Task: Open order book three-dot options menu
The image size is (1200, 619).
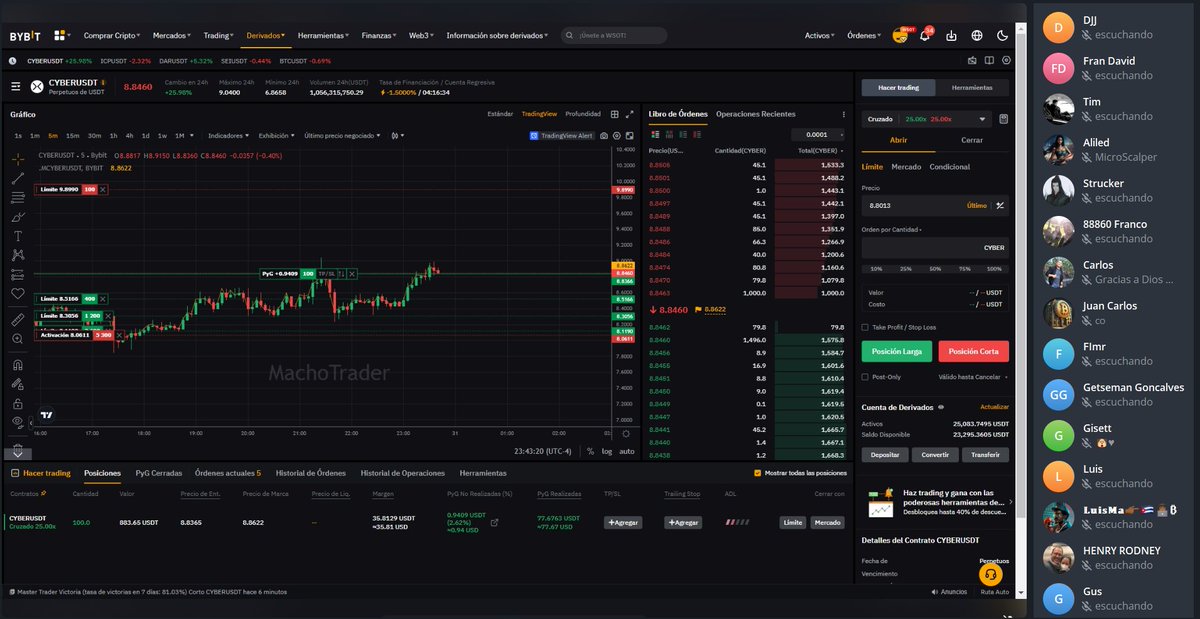Action: (x=846, y=114)
